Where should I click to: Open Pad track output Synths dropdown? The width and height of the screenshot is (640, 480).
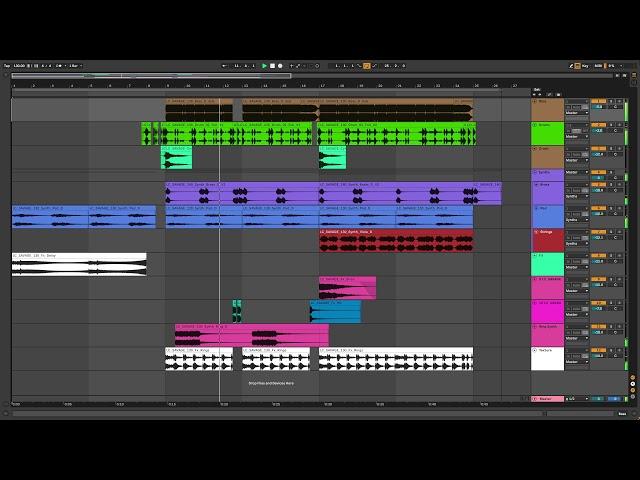point(577,220)
